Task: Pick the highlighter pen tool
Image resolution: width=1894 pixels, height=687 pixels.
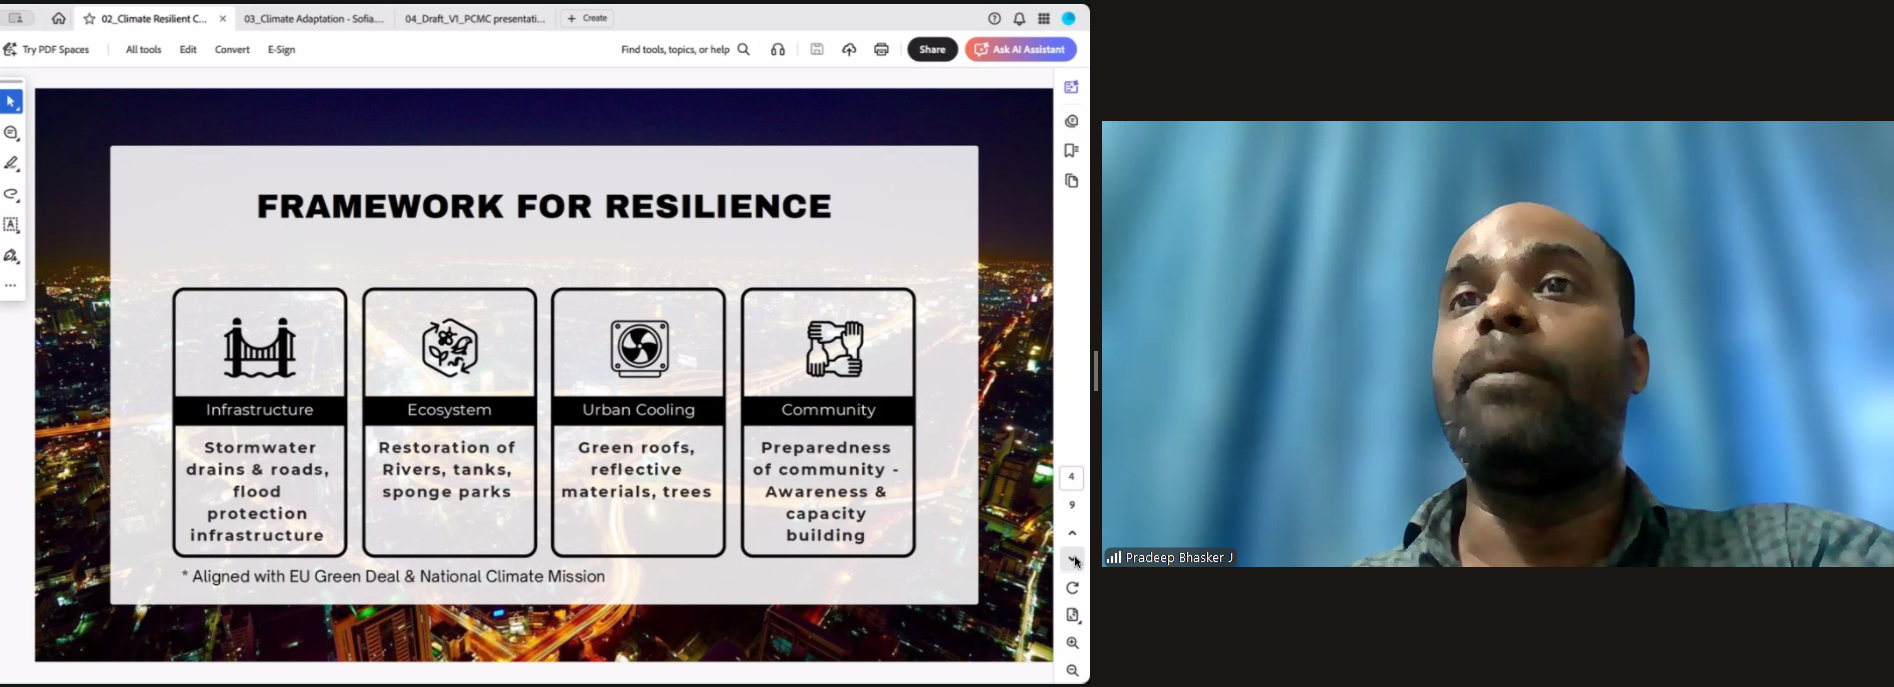Action: 11,164
